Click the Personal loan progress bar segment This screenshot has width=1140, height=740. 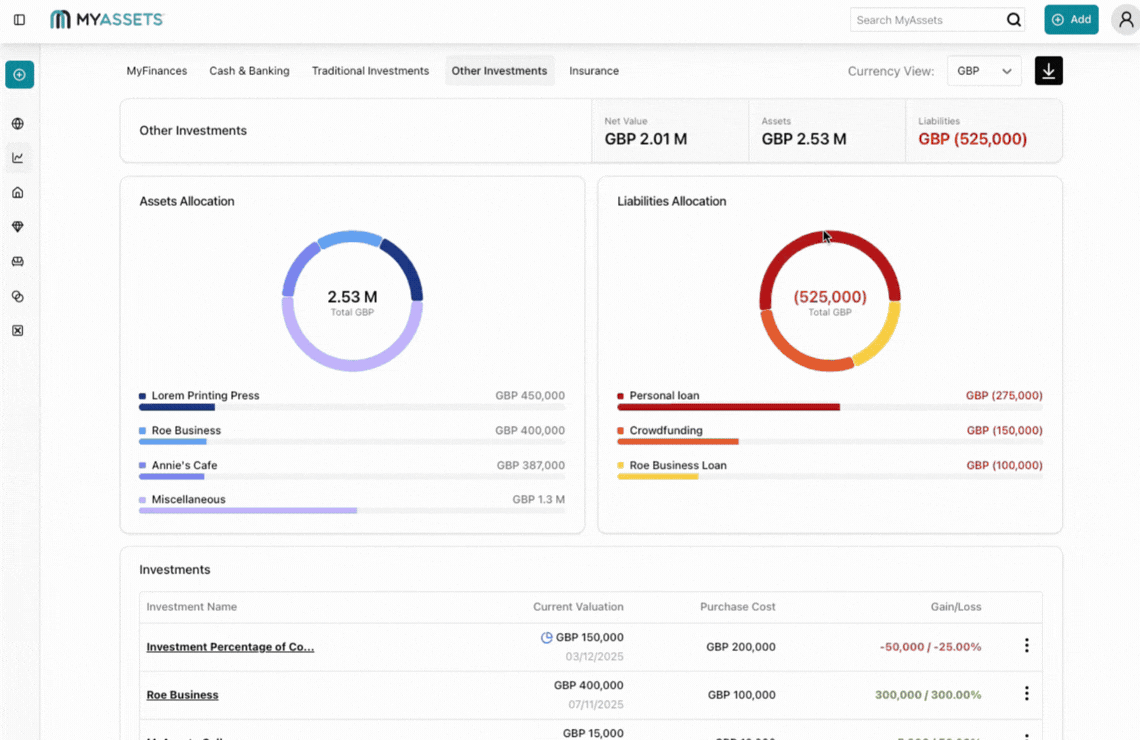pyautogui.click(x=729, y=407)
